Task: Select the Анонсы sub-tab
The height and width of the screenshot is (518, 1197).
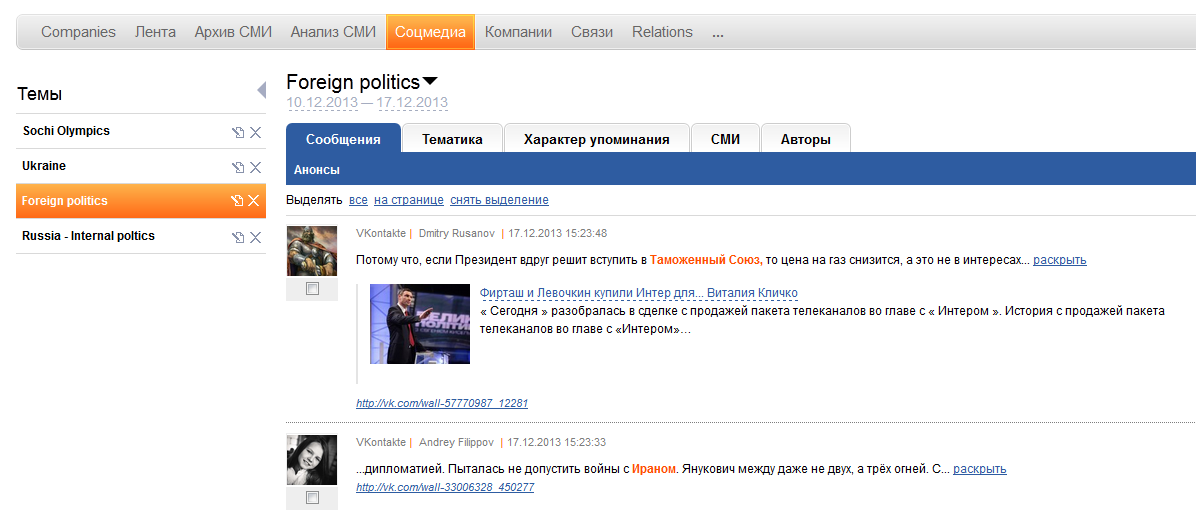Action: pos(317,170)
